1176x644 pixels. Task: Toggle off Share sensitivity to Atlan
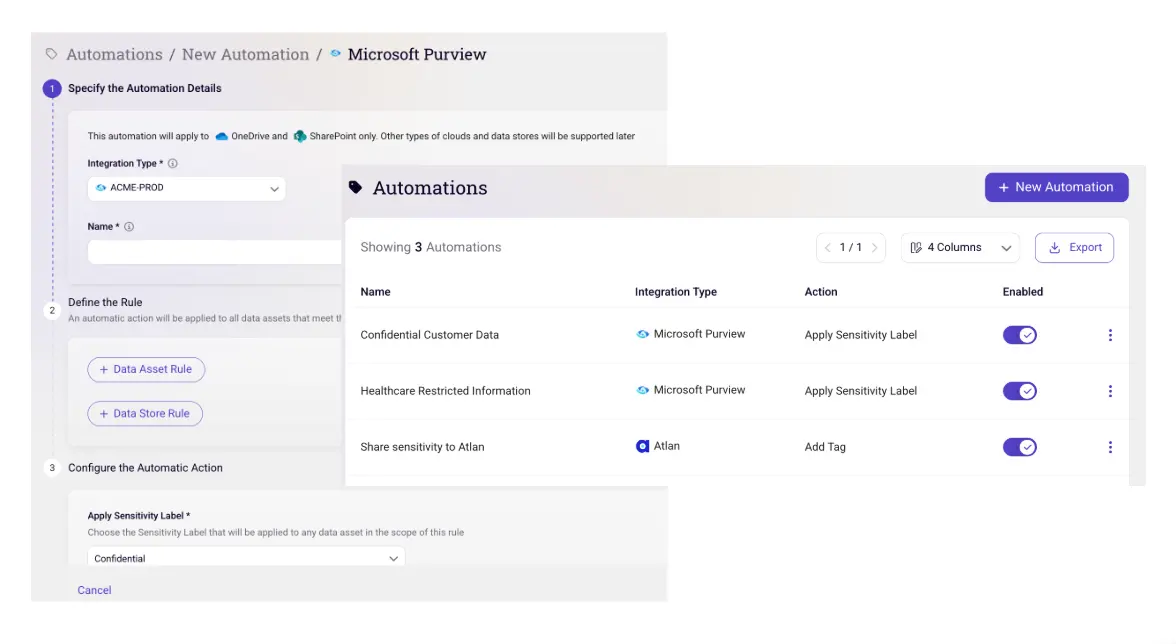[x=1020, y=448]
